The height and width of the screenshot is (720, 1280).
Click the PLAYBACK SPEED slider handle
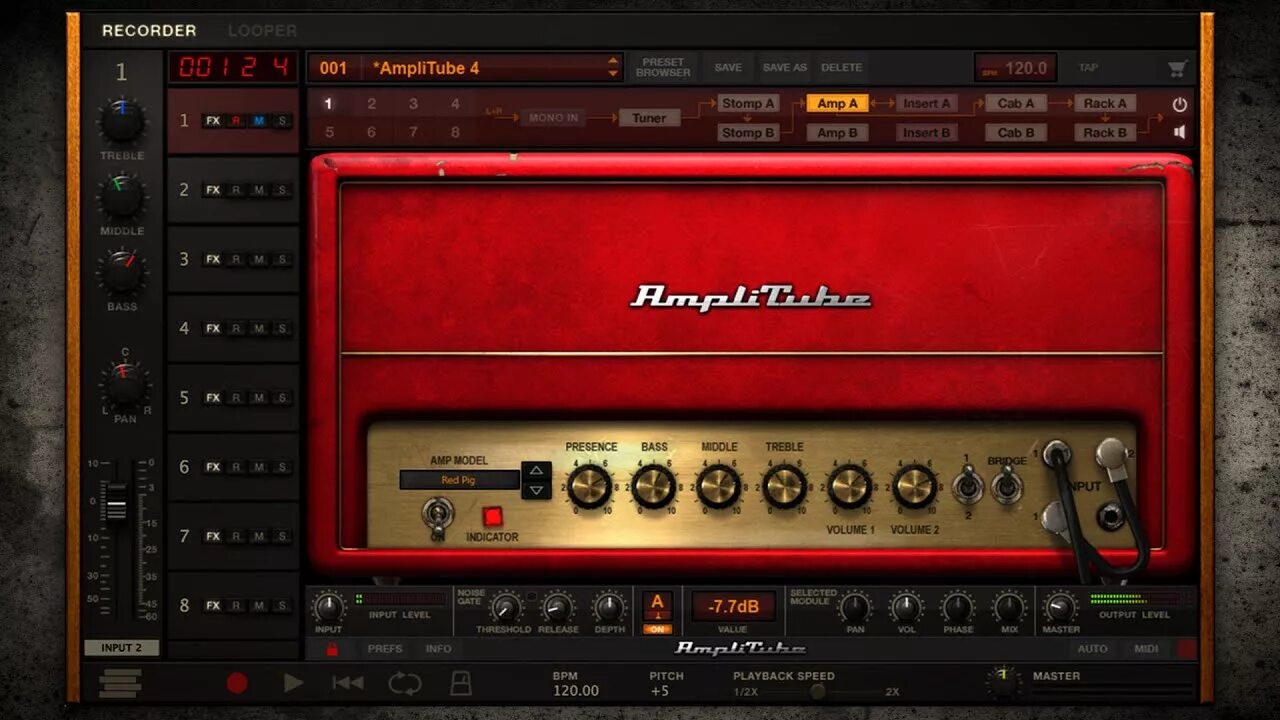click(818, 691)
